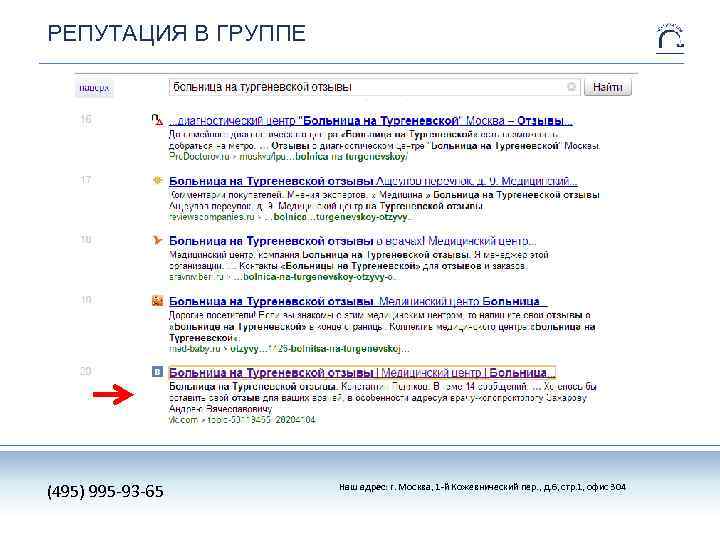
Task: Click the sravni.ru bird favicon
Action: point(157,240)
